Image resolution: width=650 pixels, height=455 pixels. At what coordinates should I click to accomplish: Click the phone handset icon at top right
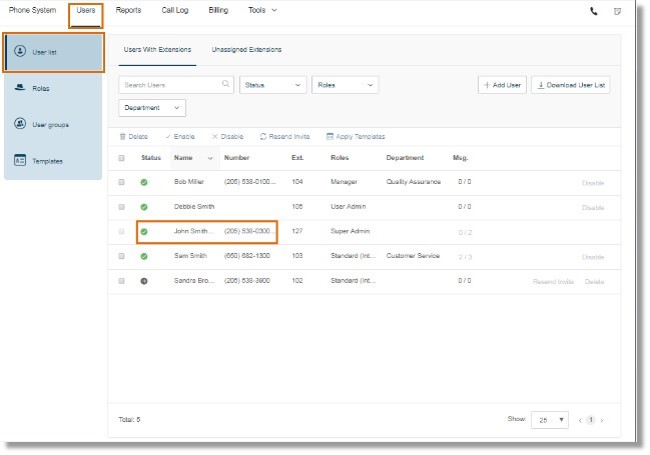tap(594, 11)
